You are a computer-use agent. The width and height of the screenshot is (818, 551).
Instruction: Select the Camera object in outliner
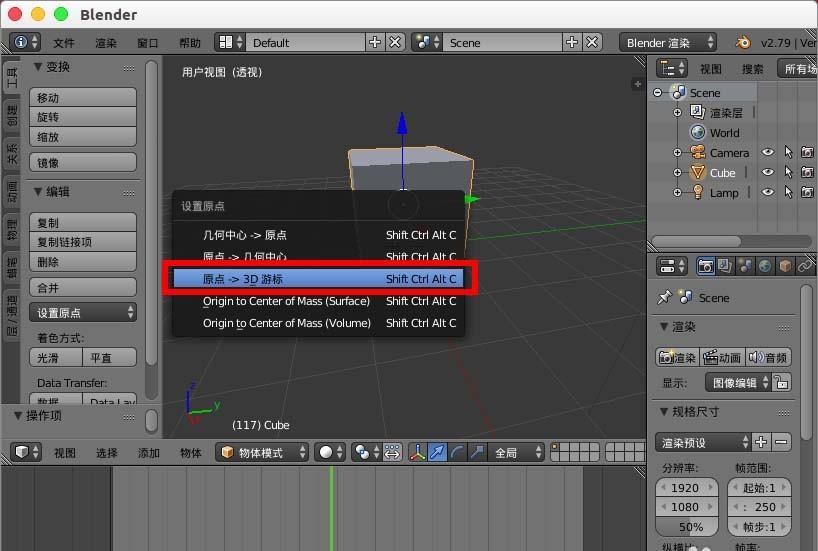(729, 153)
